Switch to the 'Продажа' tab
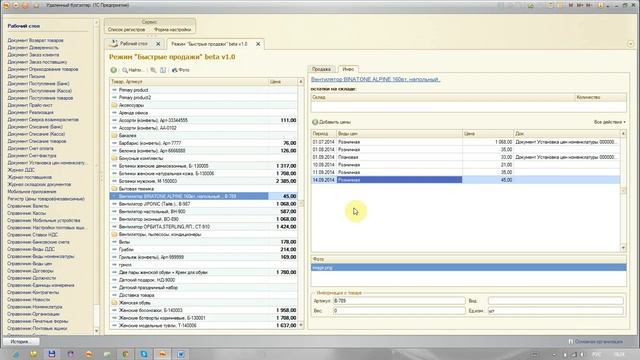The height and width of the screenshot is (360, 640). (x=322, y=69)
